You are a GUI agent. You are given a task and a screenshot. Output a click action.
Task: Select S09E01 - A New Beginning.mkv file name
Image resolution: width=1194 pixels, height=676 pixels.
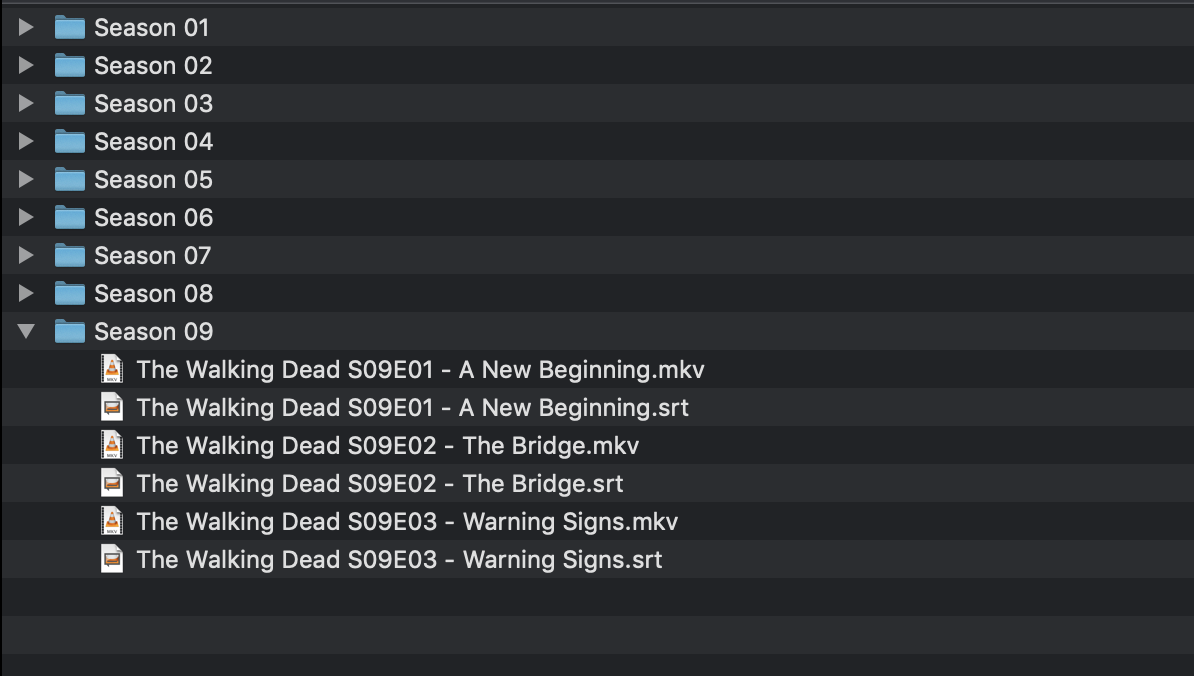pyautogui.click(x=420, y=370)
